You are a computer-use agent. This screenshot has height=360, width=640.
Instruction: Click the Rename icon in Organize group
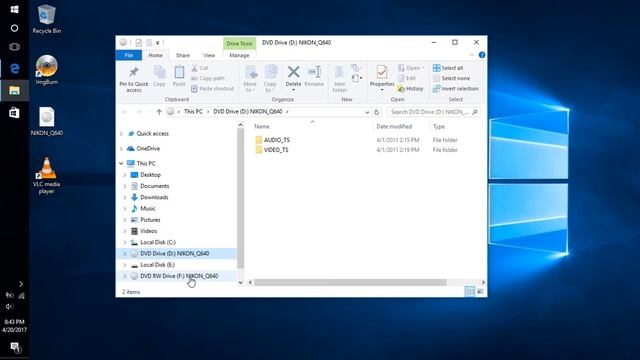[x=314, y=72]
